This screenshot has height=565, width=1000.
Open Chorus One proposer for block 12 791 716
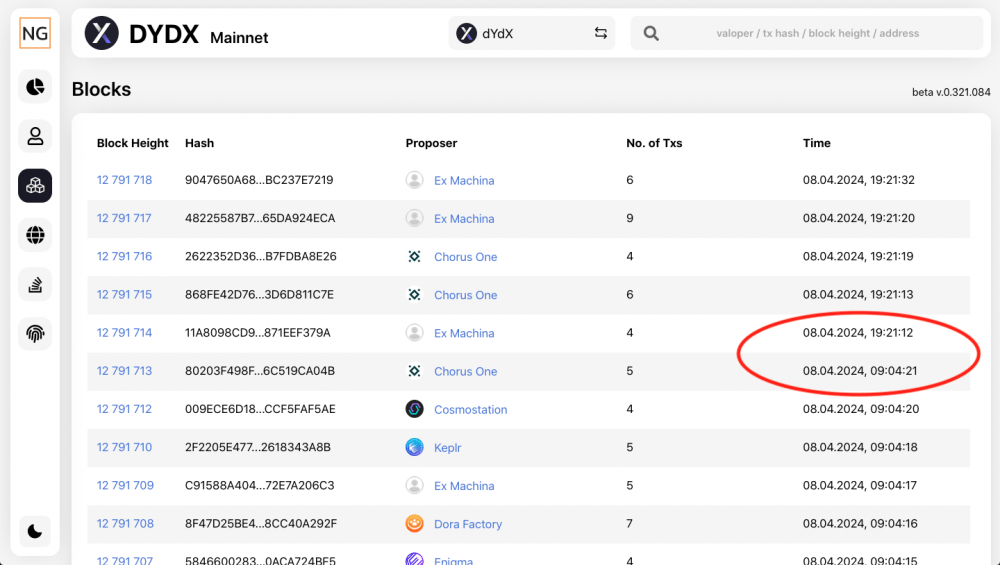tap(466, 257)
